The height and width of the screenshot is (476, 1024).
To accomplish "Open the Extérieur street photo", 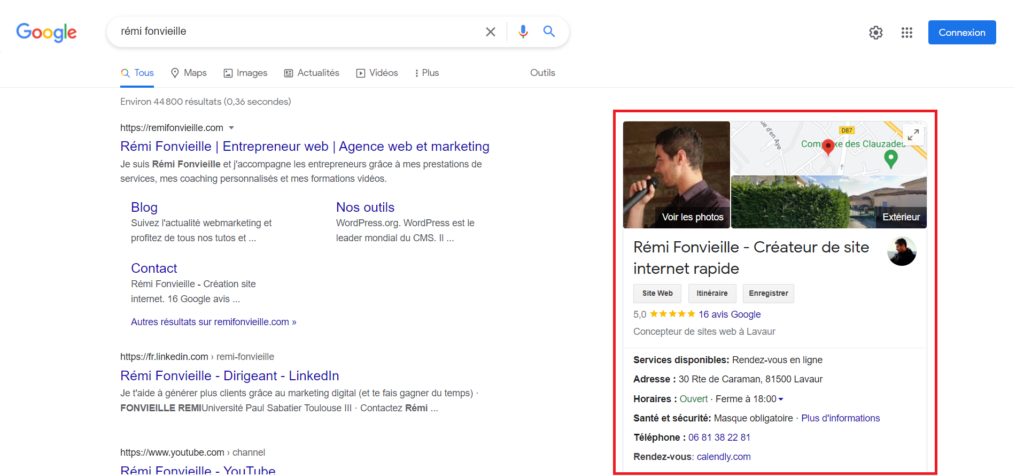I will click(829, 202).
